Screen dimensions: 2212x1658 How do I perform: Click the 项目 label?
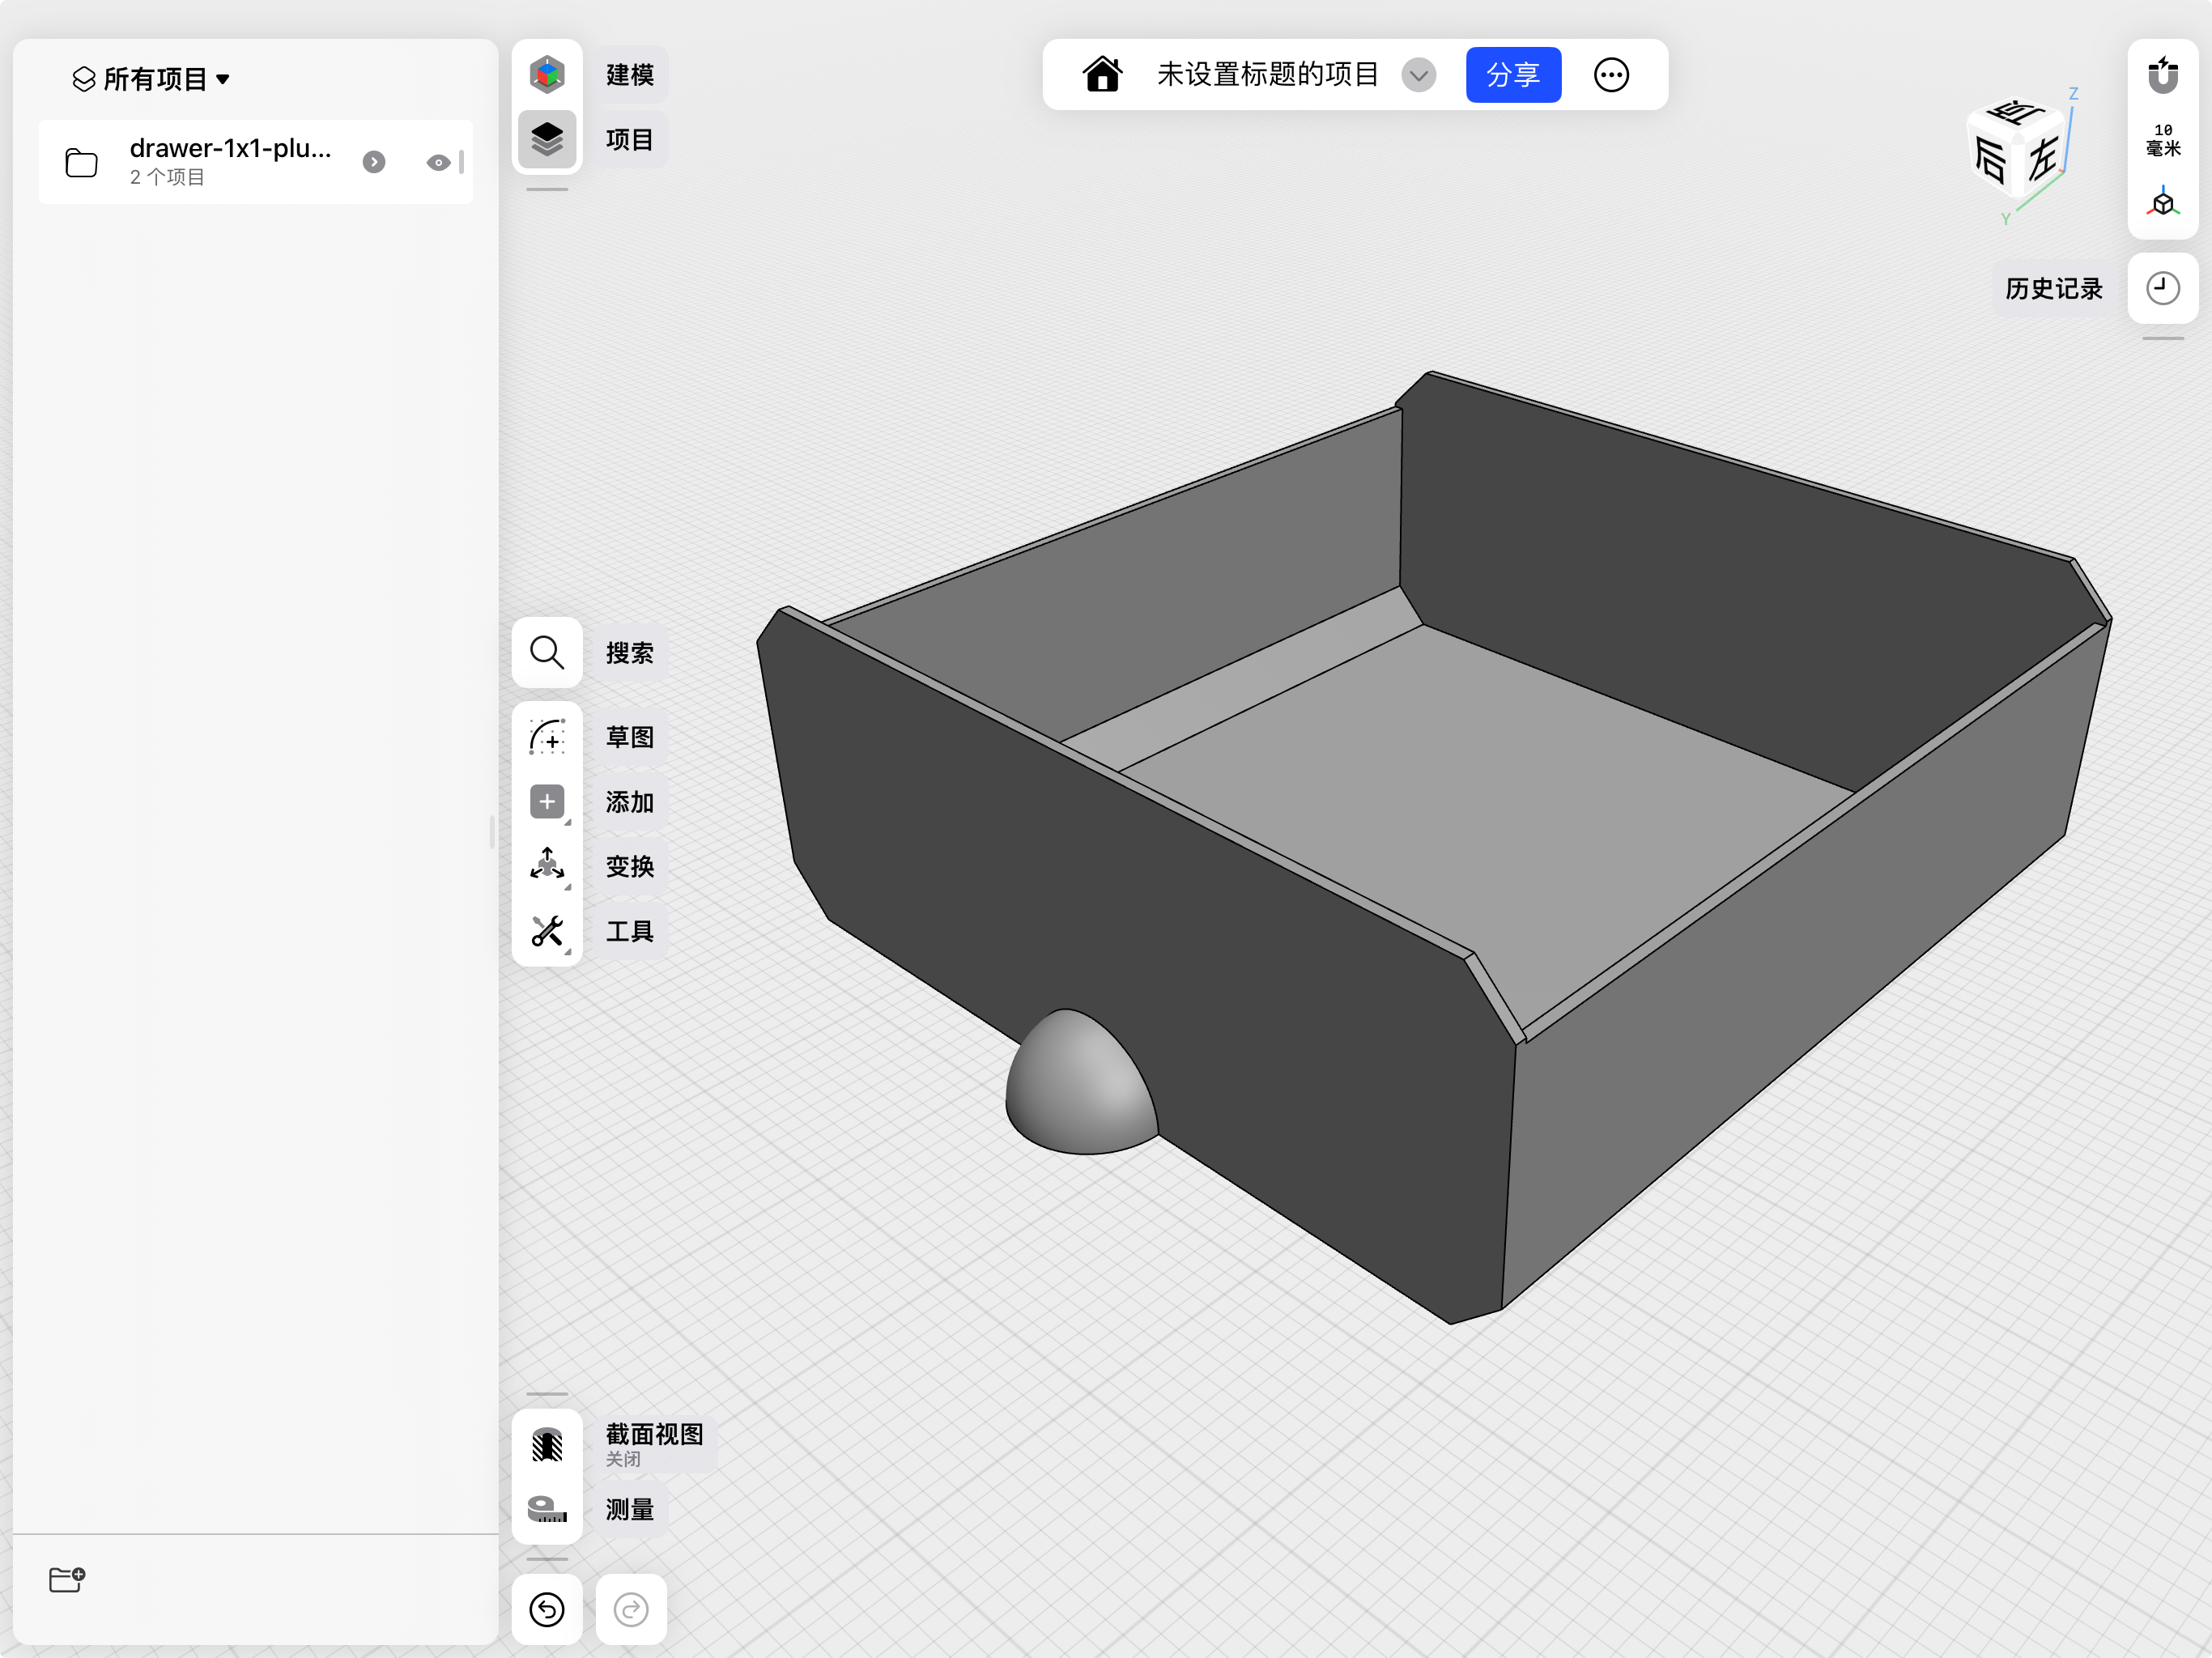coord(630,139)
